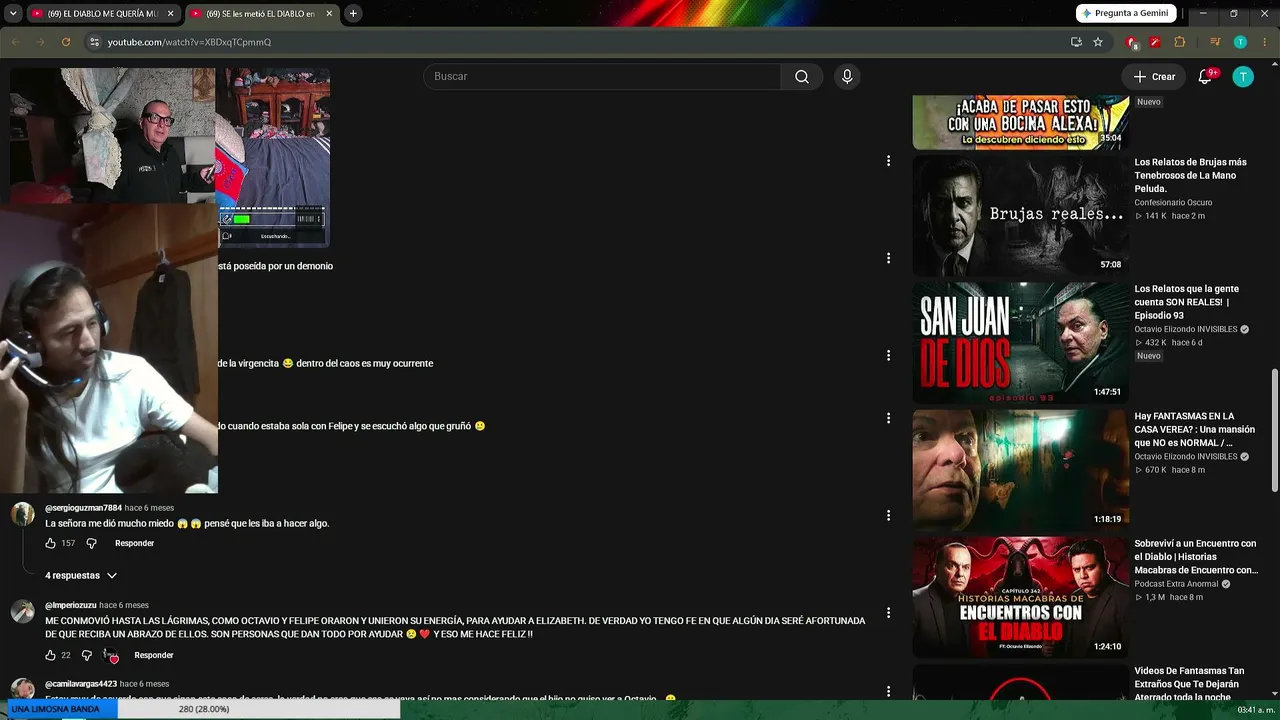Start voice search with the microphone
Image resolution: width=1280 pixels, height=720 pixels.
pyautogui.click(x=847, y=77)
